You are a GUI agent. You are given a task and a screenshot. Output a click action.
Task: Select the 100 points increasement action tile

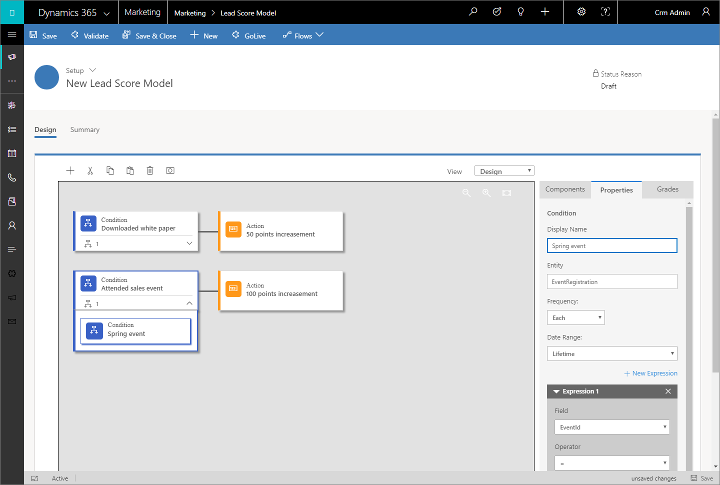point(281,291)
